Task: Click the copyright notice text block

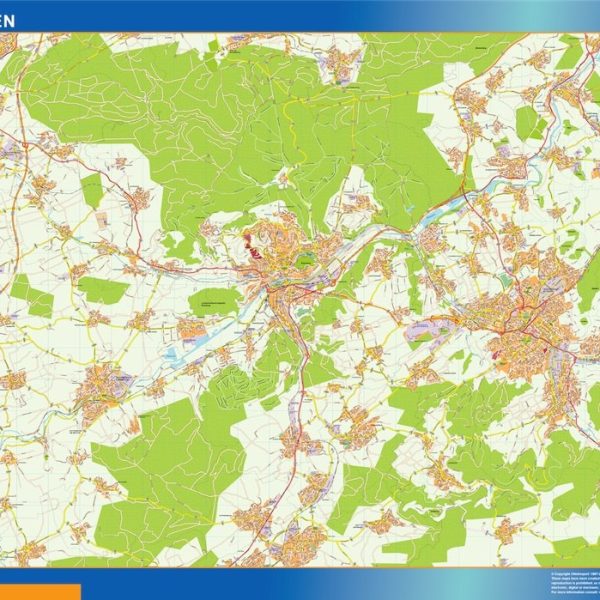Action: [575, 582]
